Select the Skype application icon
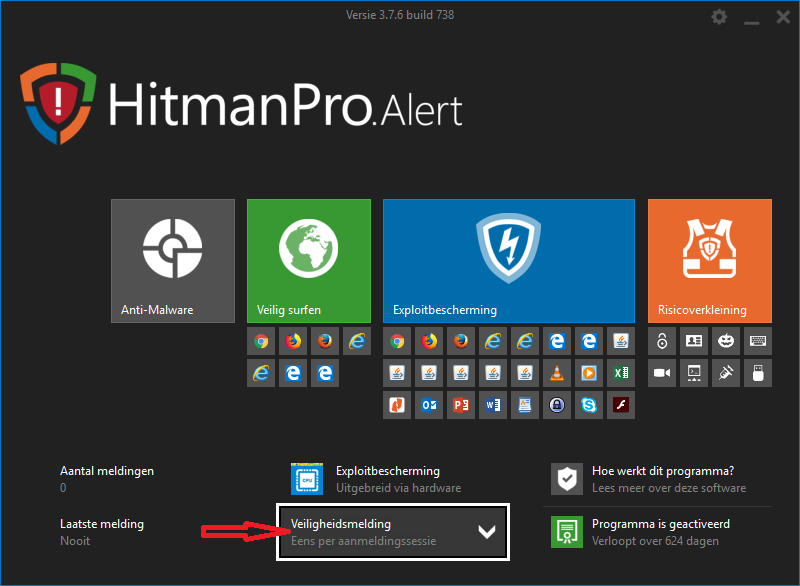800x586 pixels. click(589, 405)
